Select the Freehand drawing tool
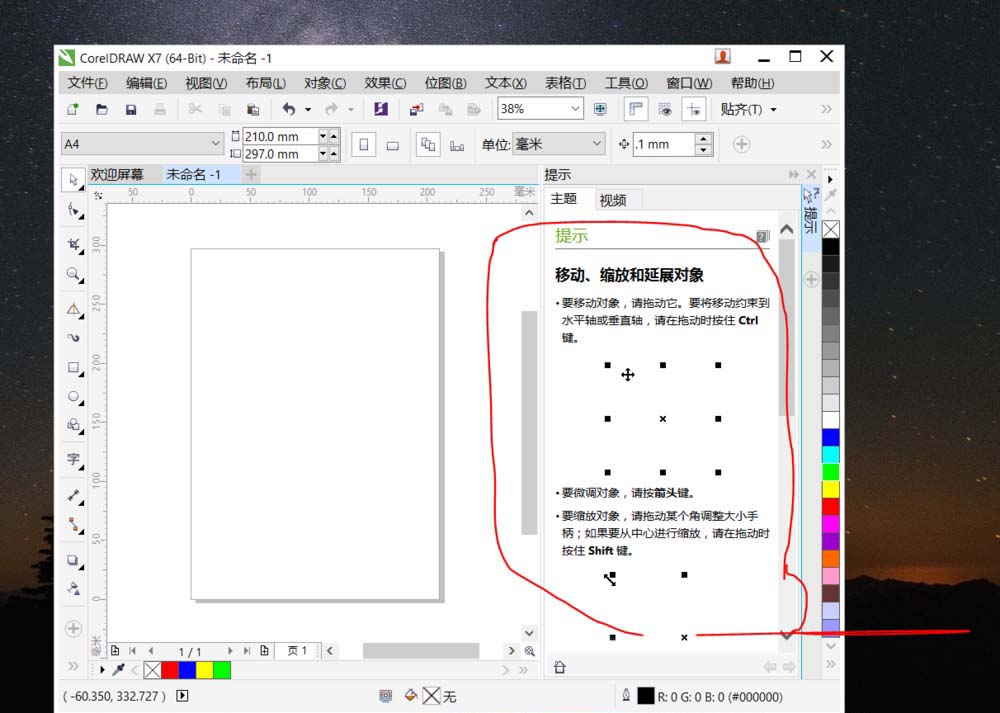 pos(74,311)
